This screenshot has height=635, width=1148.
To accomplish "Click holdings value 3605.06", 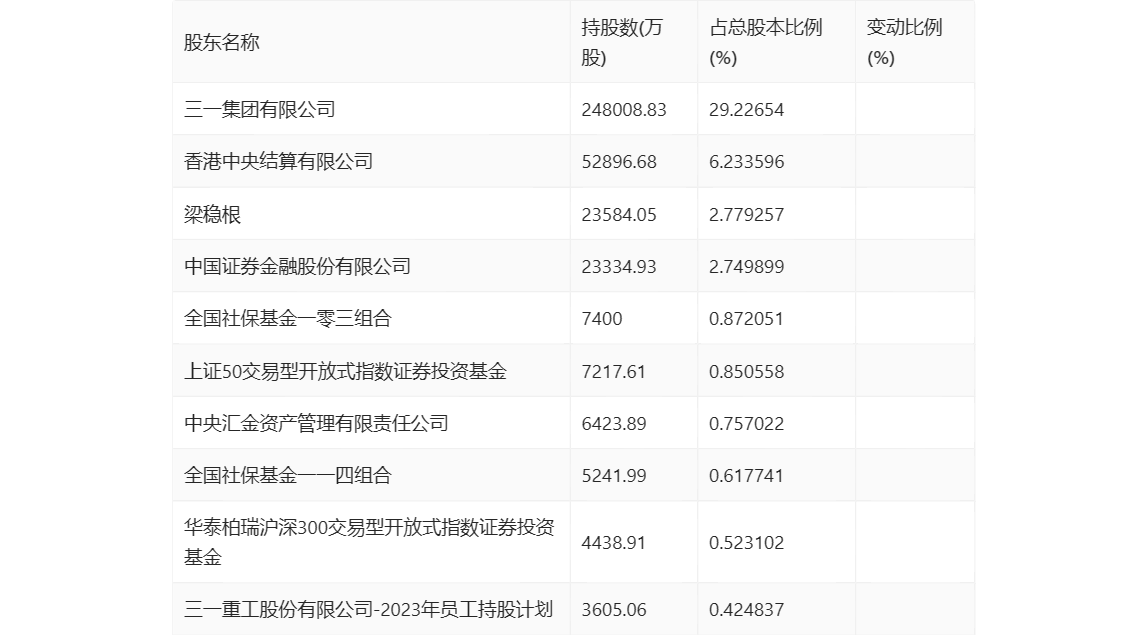I will click(x=614, y=609).
